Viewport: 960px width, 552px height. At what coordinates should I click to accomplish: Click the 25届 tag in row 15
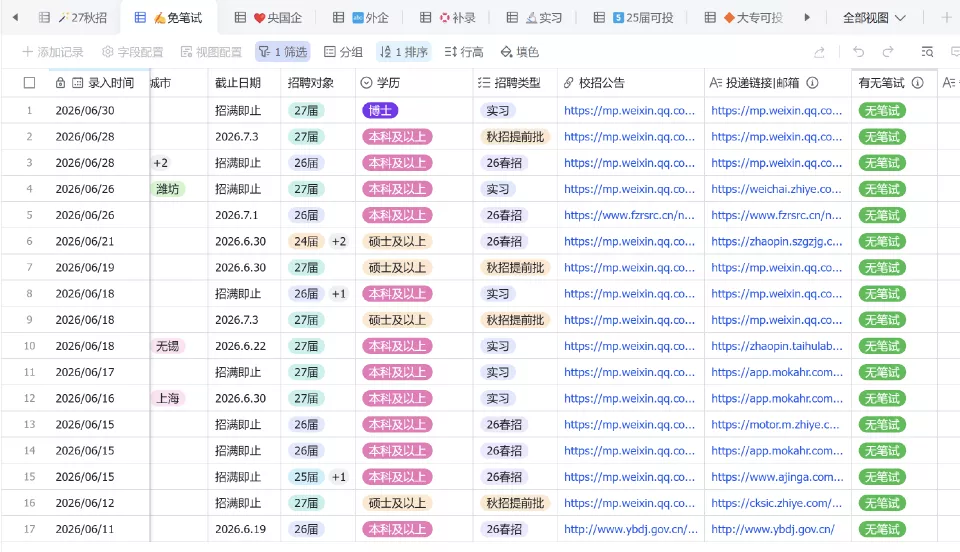point(306,477)
